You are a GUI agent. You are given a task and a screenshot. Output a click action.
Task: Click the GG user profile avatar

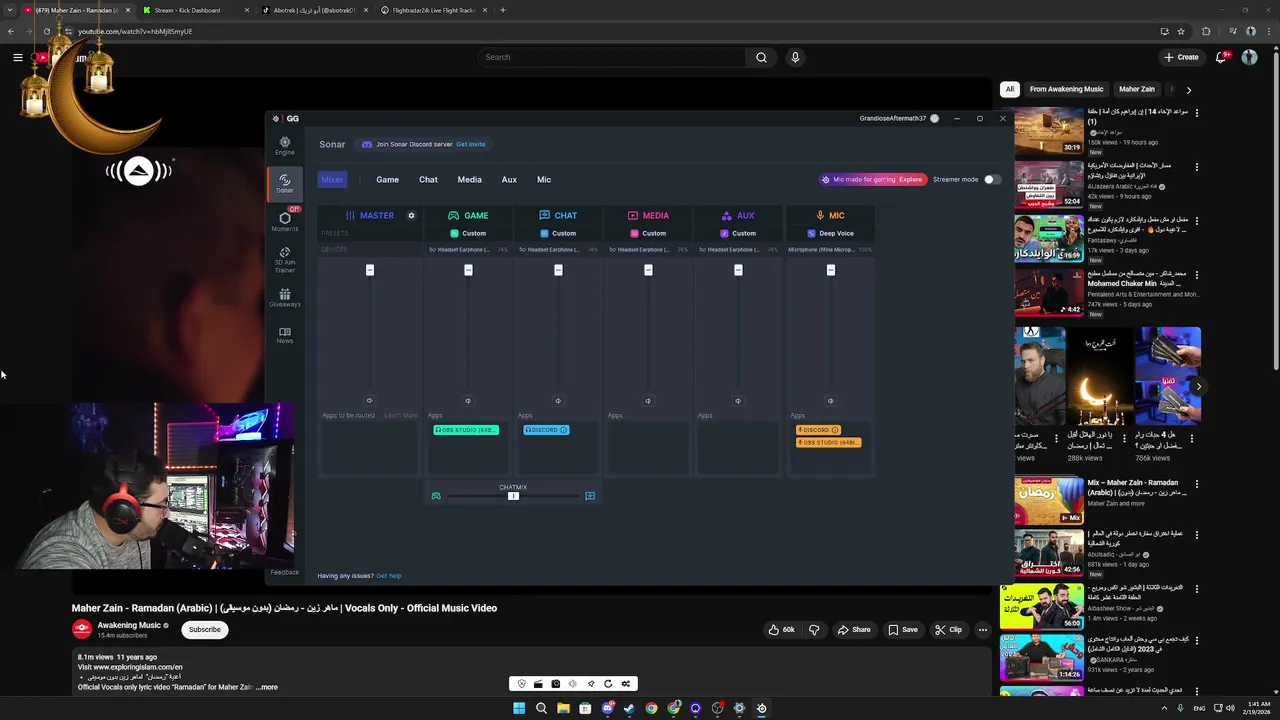click(934, 118)
